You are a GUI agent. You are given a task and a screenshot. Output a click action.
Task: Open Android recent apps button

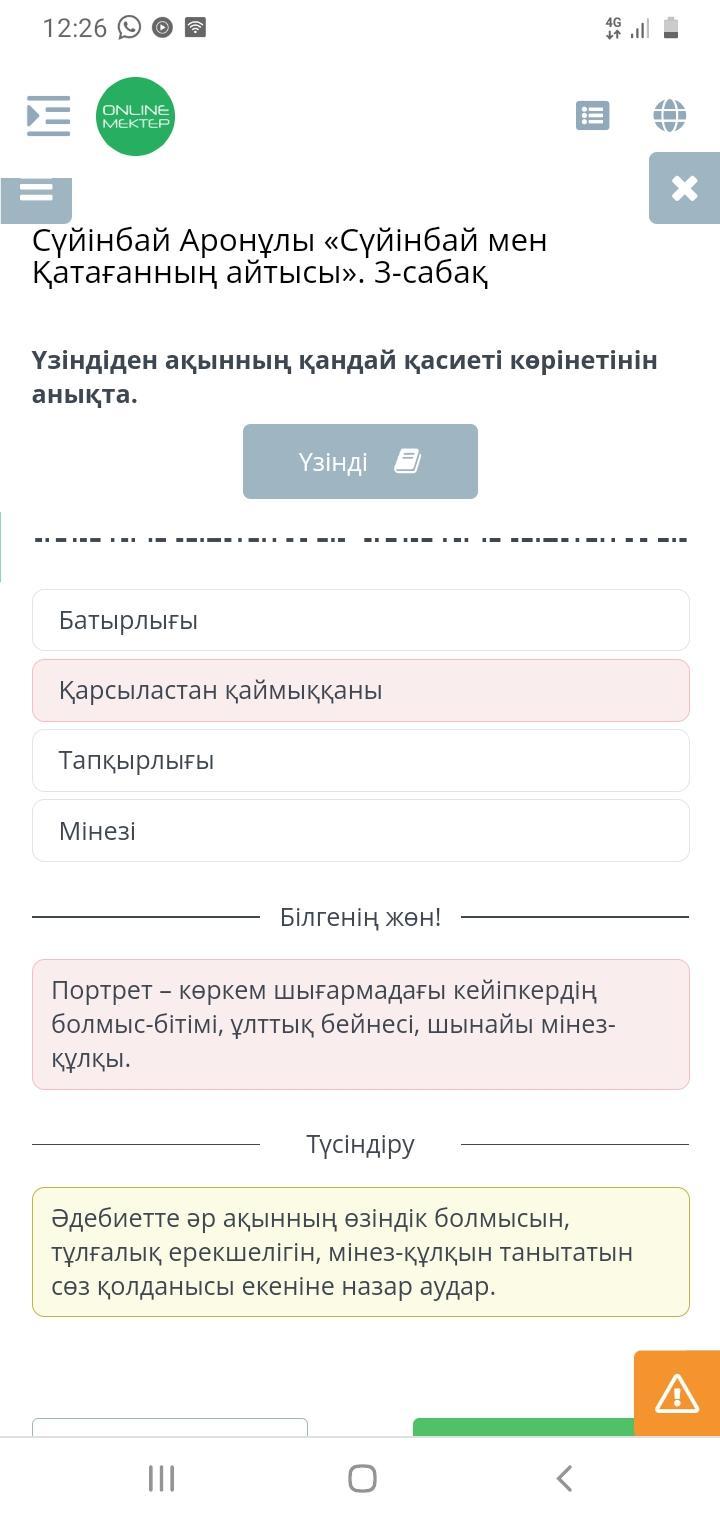coord(161,1478)
